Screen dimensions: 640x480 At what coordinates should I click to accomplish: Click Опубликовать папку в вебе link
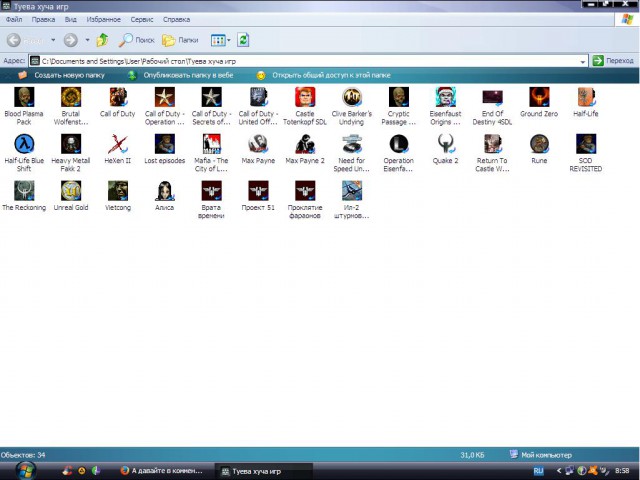tap(188, 76)
